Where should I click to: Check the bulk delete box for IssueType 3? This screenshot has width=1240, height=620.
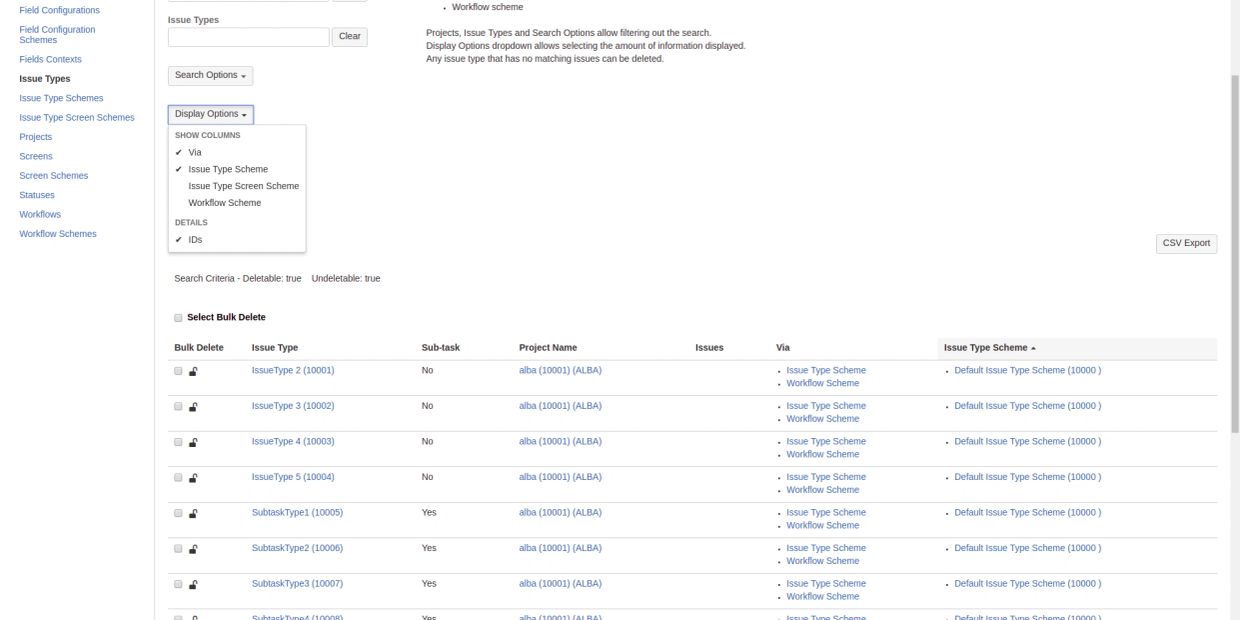pyautogui.click(x=178, y=407)
